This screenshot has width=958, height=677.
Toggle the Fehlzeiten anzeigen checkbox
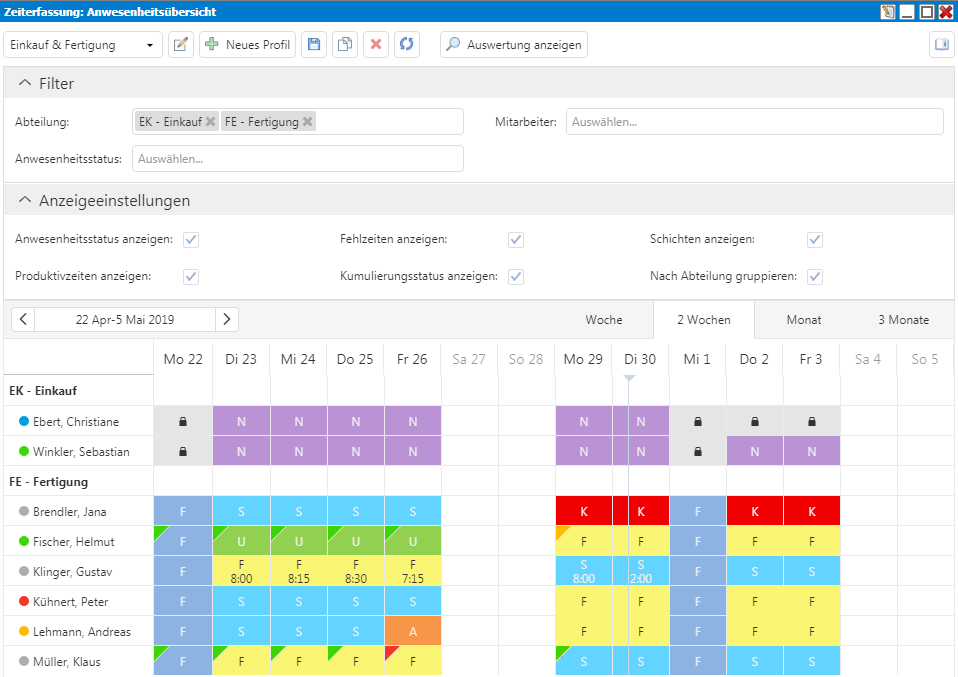[516, 240]
